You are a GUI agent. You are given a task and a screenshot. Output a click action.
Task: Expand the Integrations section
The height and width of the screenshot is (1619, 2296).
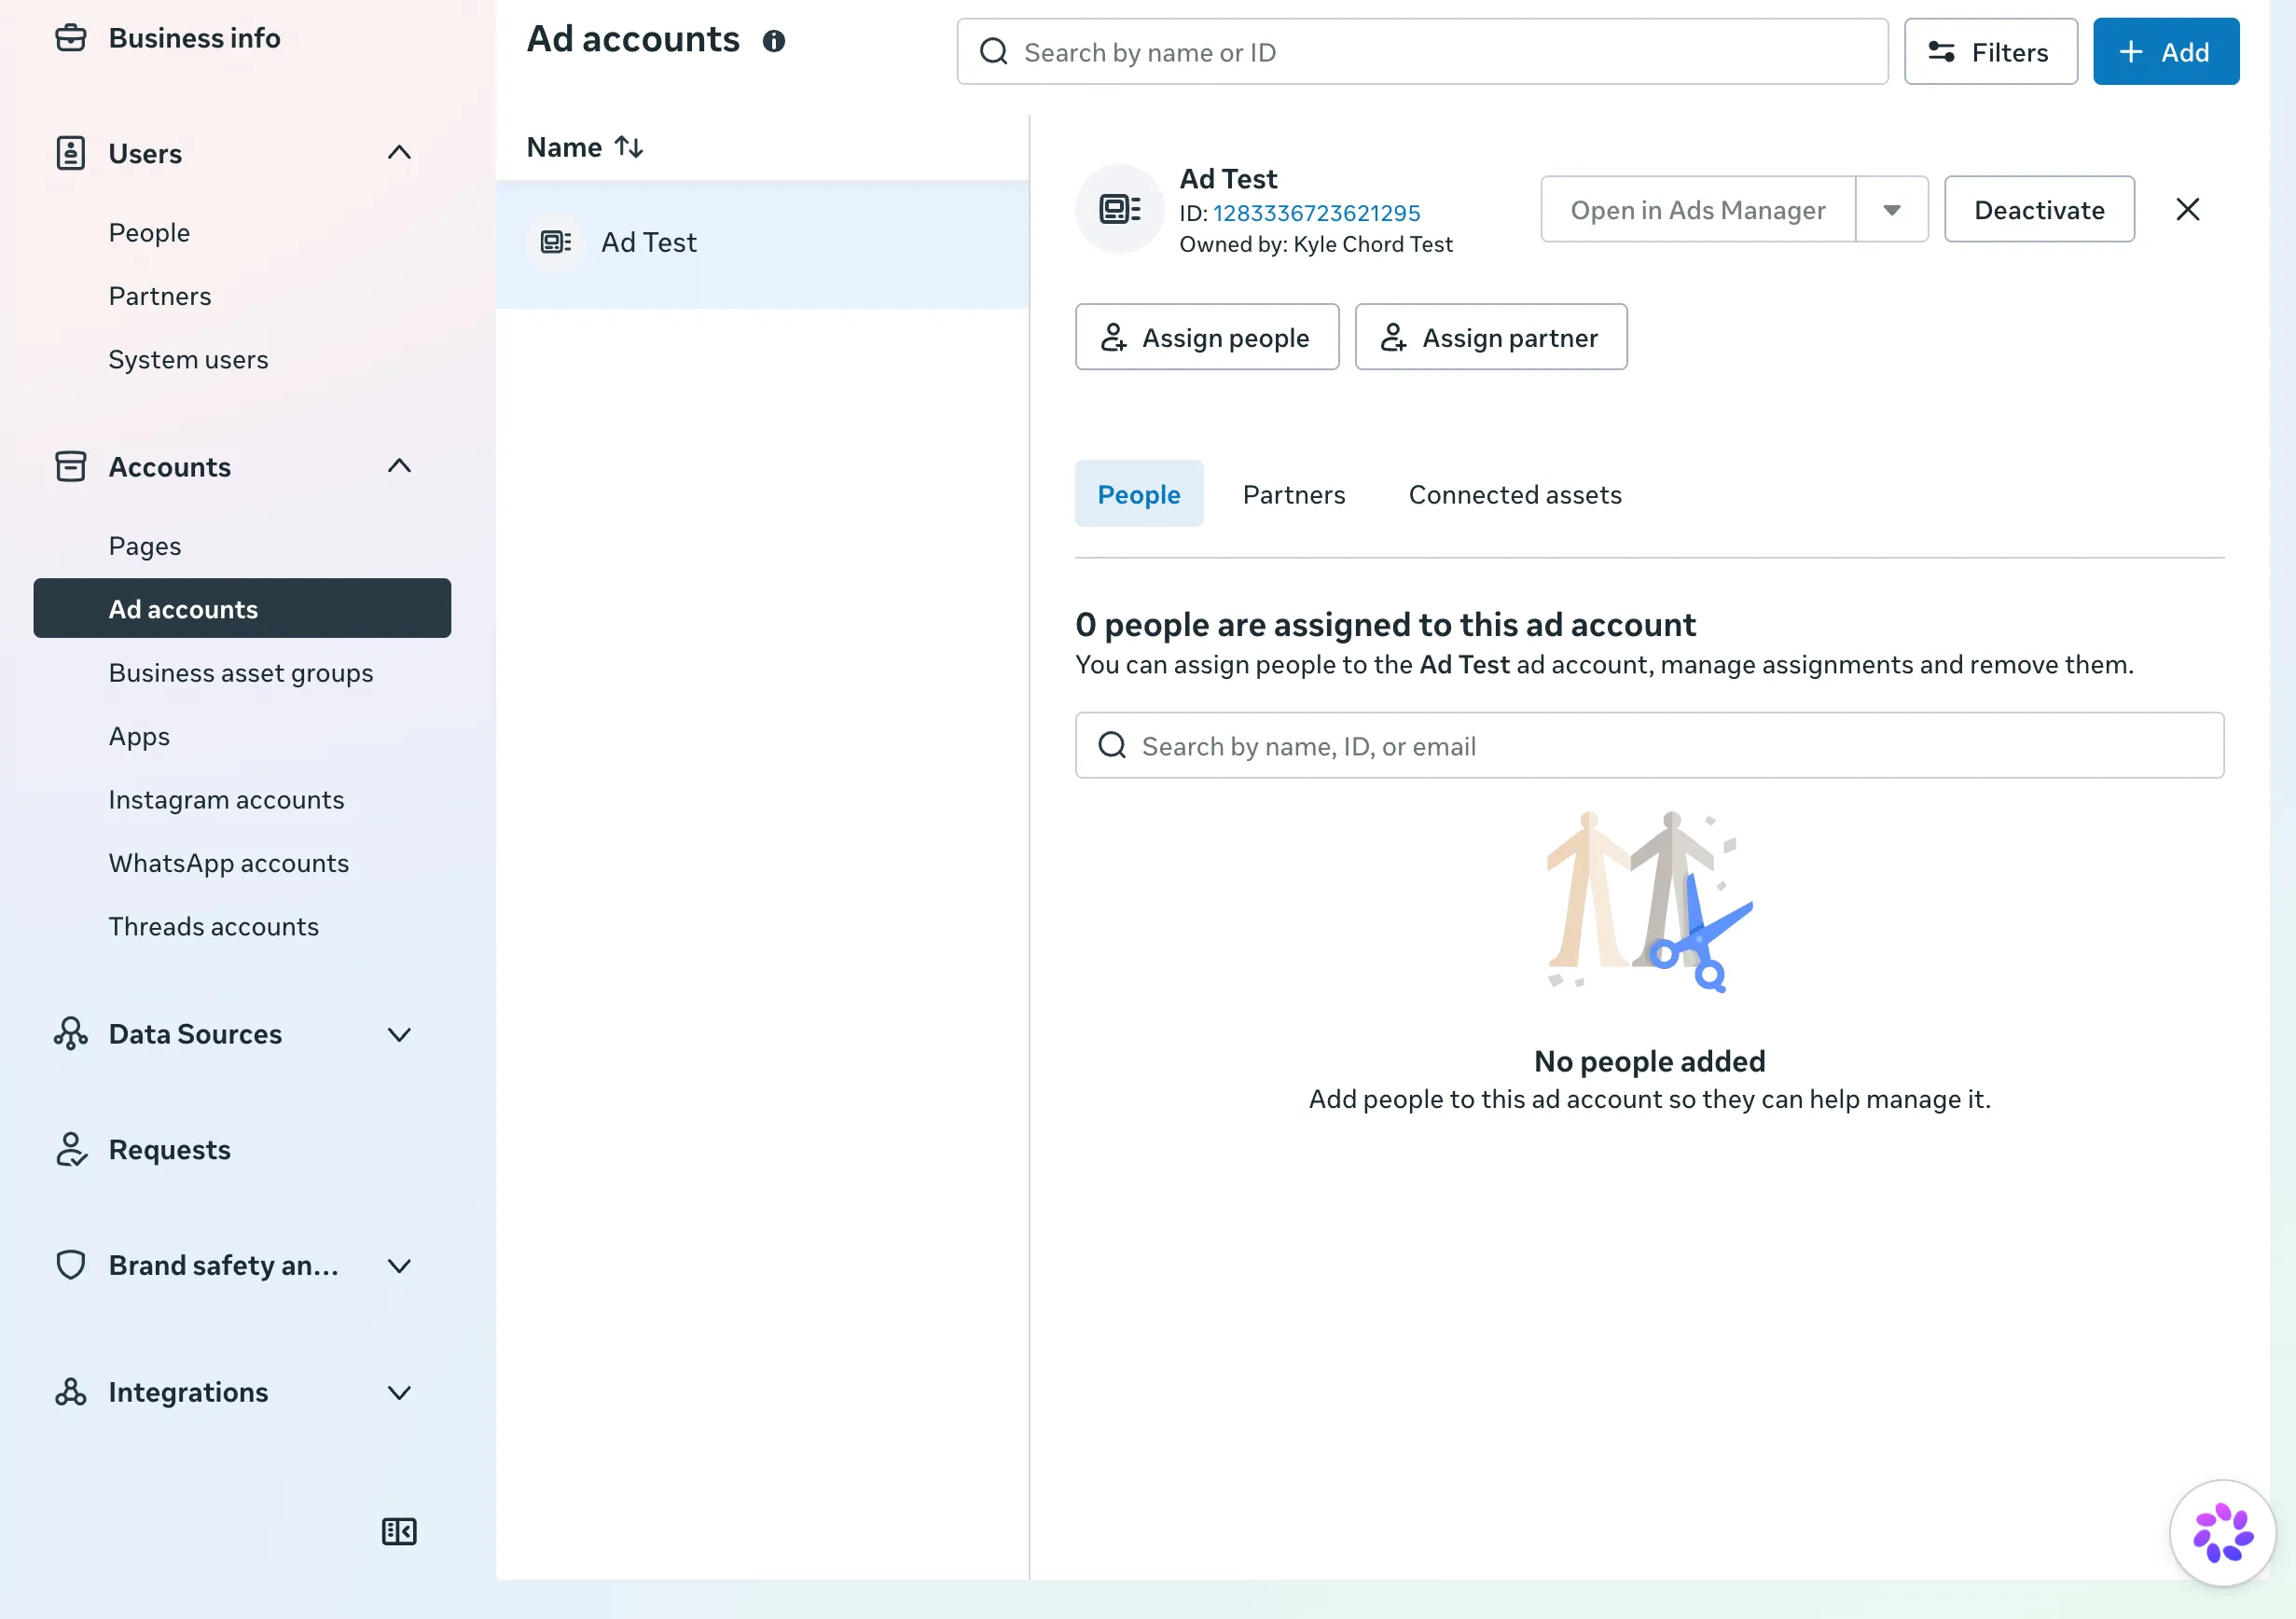[x=399, y=1392]
